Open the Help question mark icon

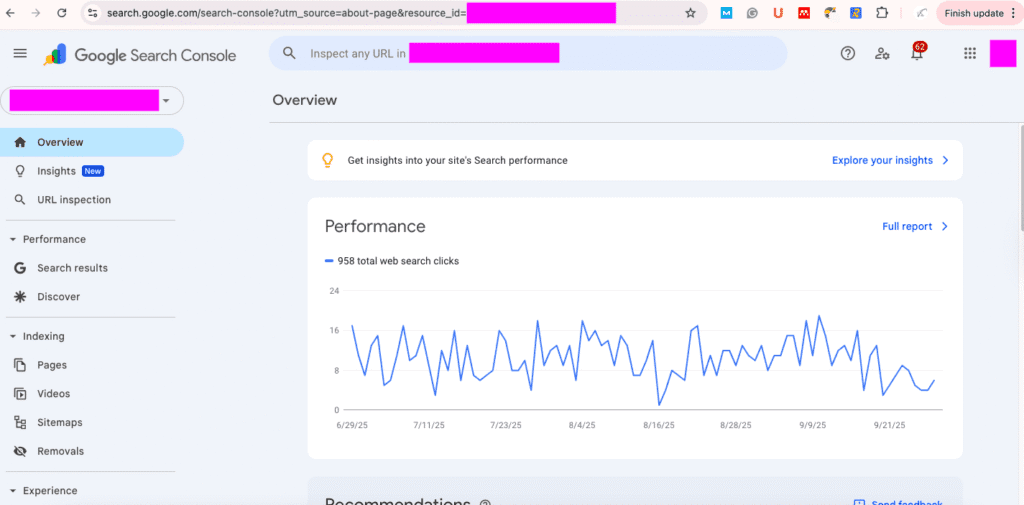tap(848, 54)
